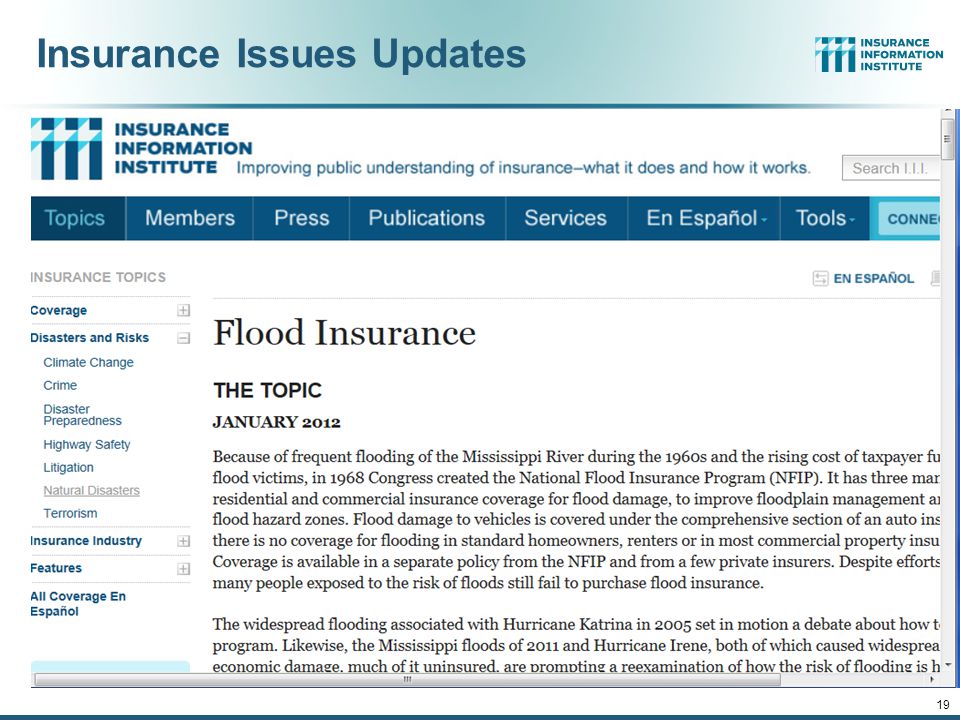Open All Coverage En Español link
The height and width of the screenshot is (720, 960).
pyautogui.click(x=78, y=604)
